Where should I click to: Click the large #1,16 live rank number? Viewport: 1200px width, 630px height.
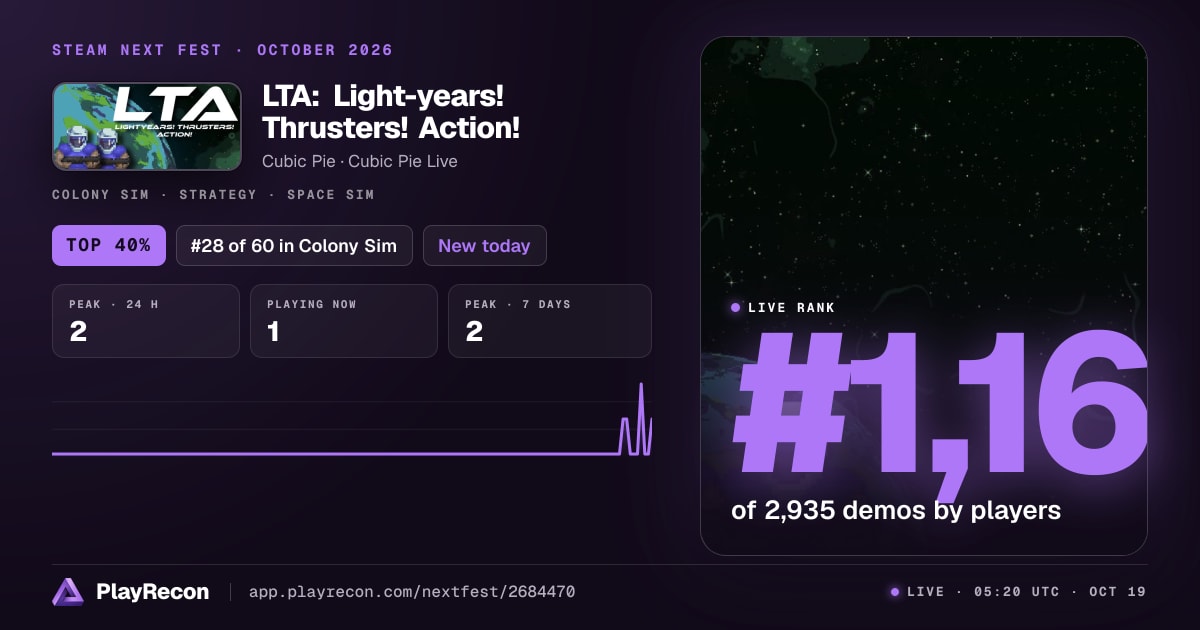(x=940, y=403)
